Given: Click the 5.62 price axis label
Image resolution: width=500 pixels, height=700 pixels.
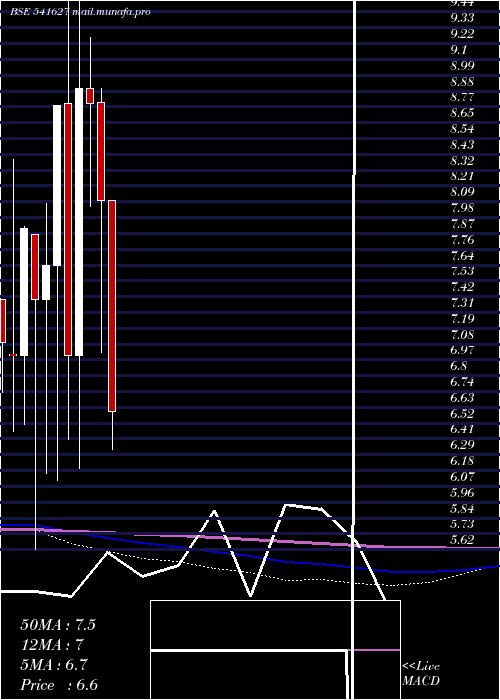Looking at the screenshot, I should 462,540.
